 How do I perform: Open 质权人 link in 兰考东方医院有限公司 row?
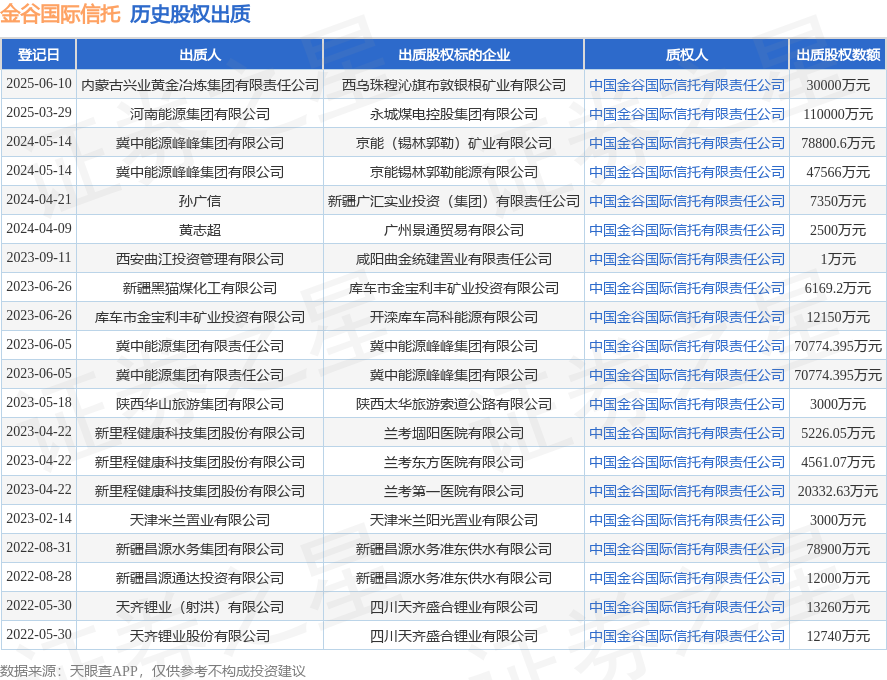click(687, 462)
